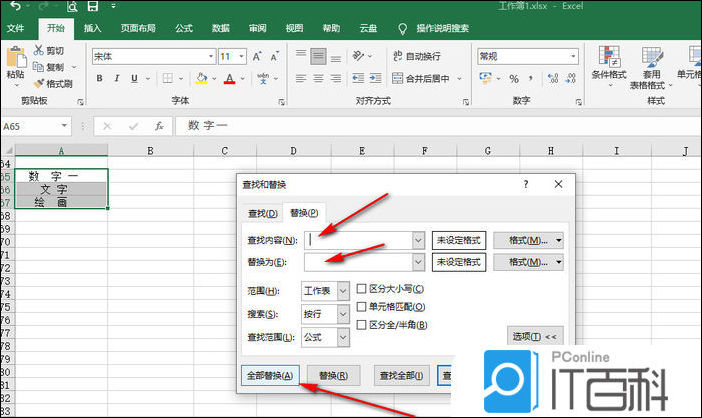Click the Cut (剪切) scissors icon

(x=39, y=50)
